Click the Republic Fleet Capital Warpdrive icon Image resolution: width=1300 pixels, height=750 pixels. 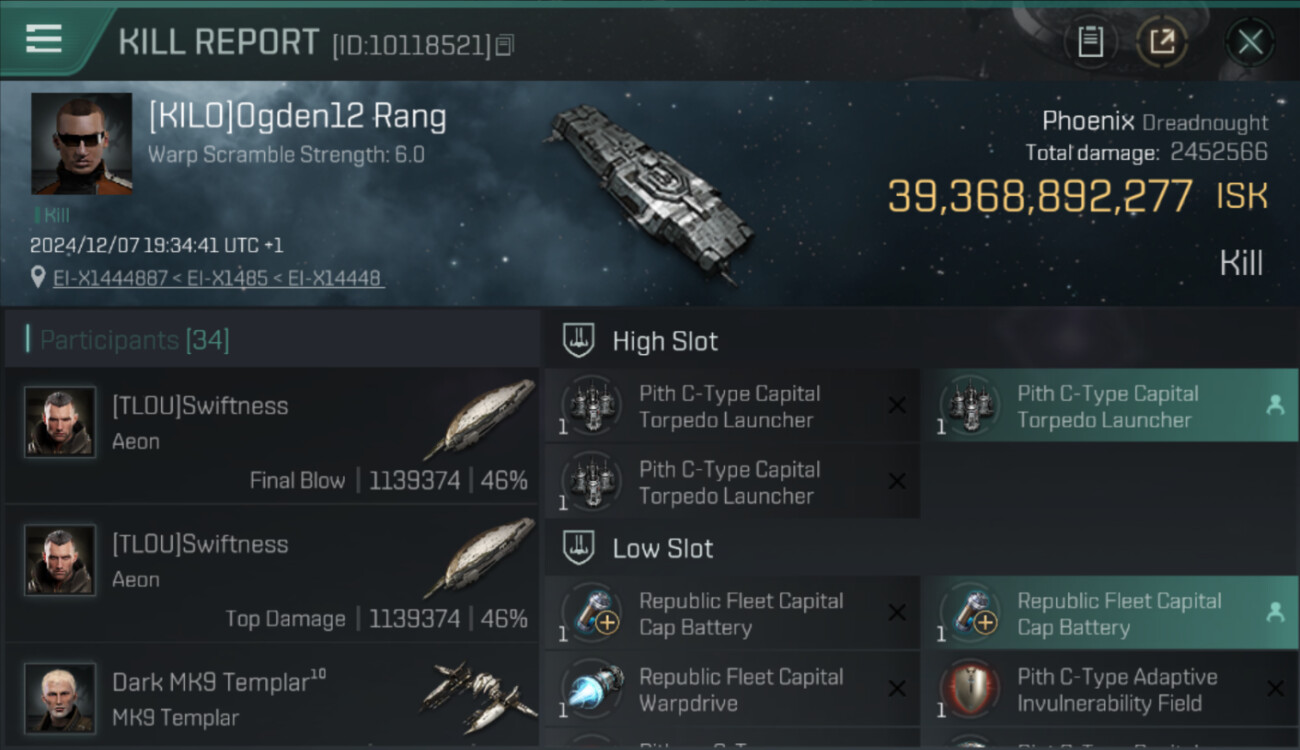click(x=593, y=689)
